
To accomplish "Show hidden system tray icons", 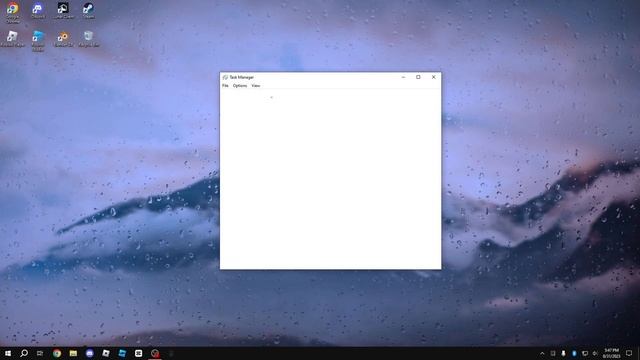I will [x=542, y=353].
